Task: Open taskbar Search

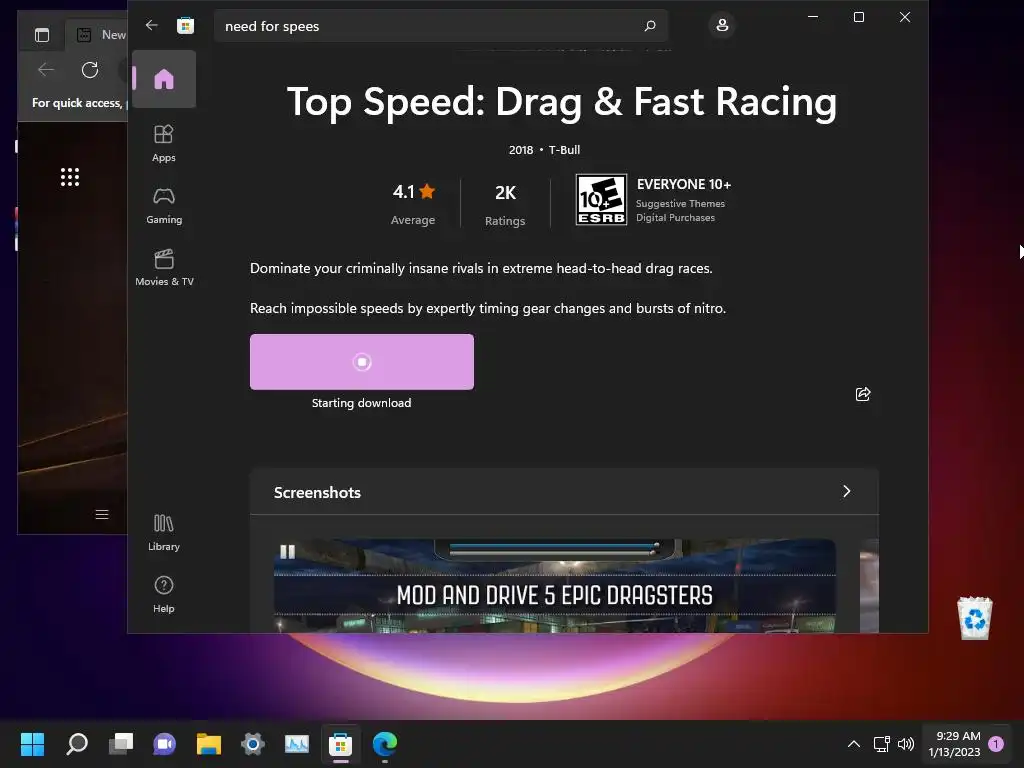Action: point(77,743)
